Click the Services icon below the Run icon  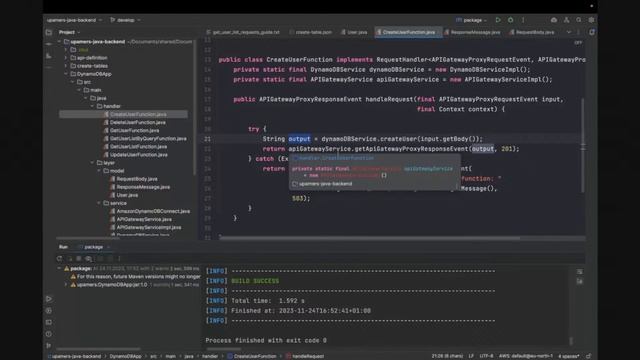49,311
